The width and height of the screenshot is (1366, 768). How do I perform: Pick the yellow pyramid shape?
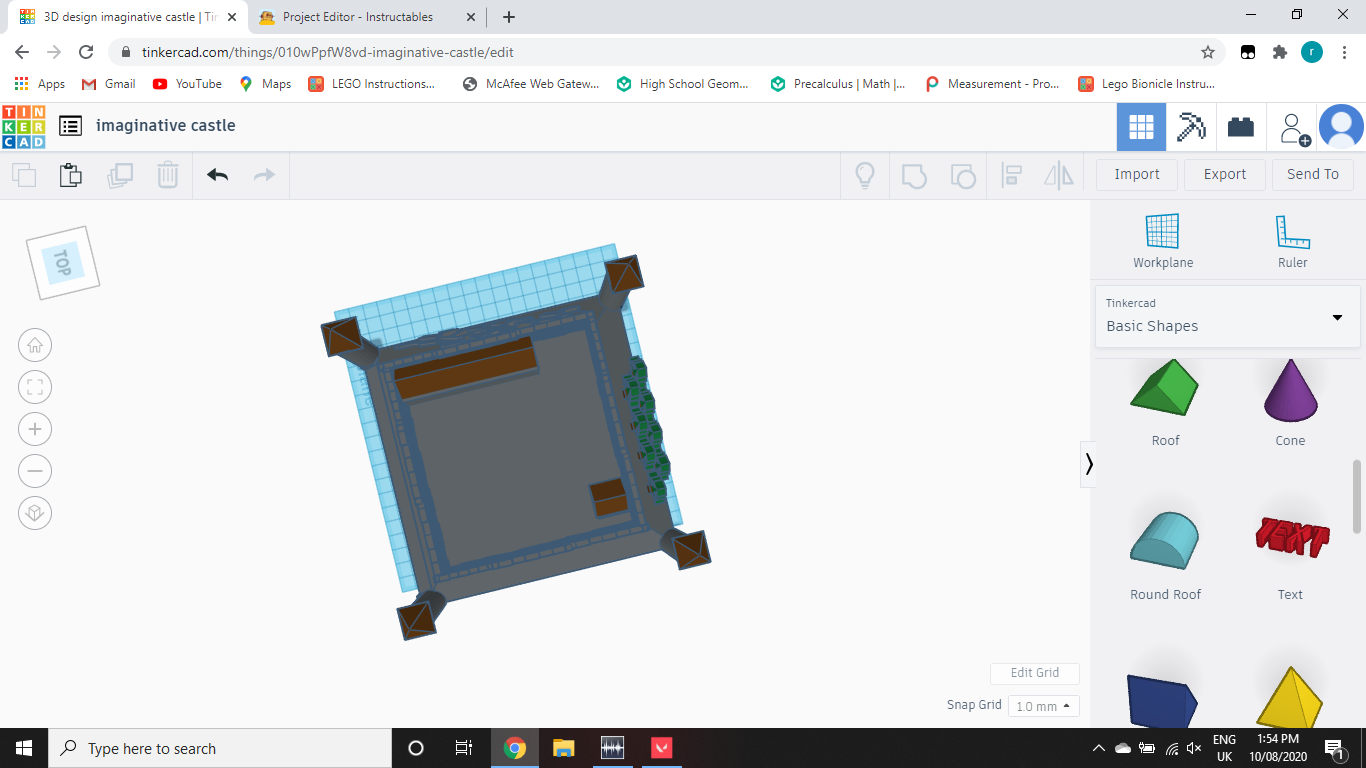[x=1290, y=698]
